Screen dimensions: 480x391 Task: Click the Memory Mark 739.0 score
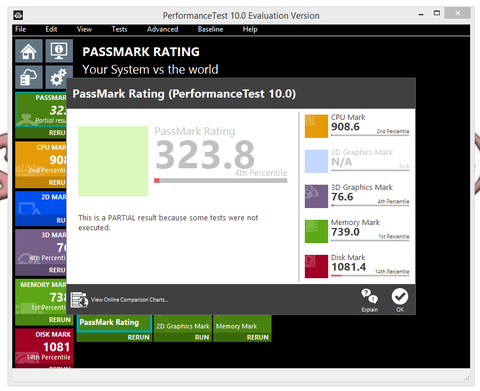point(345,232)
